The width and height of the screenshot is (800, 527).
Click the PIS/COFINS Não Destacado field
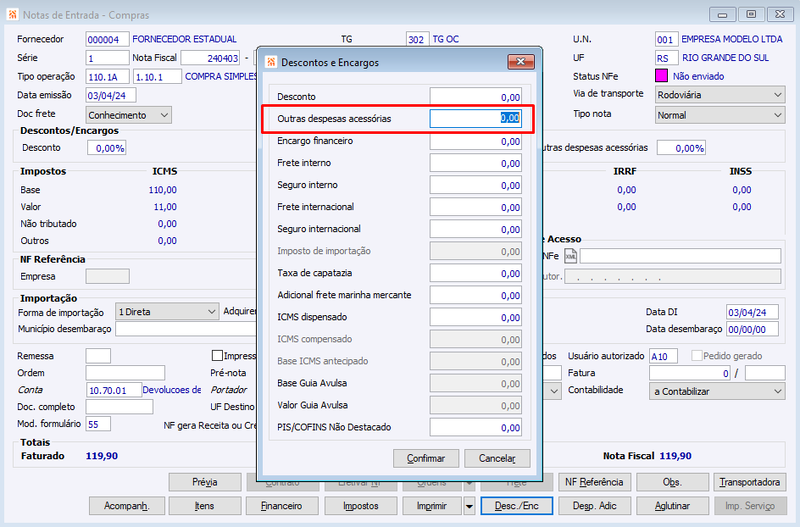point(476,427)
